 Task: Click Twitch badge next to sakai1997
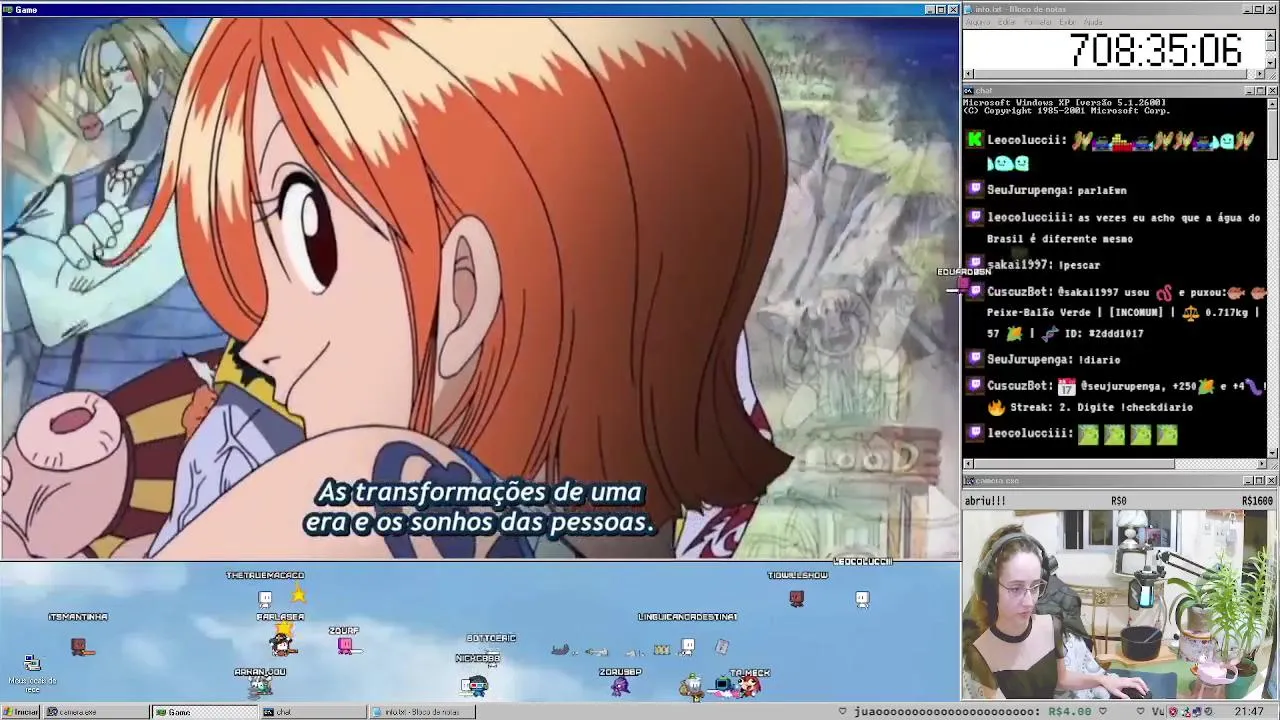click(x=976, y=263)
